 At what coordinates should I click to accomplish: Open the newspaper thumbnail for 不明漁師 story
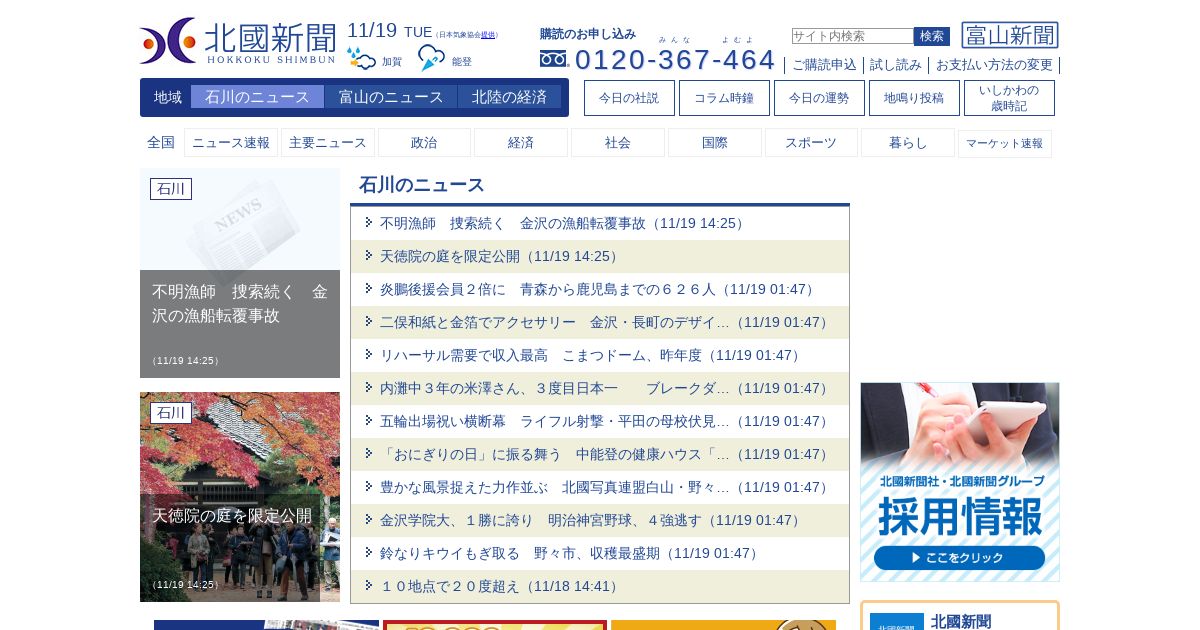pos(240,273)
